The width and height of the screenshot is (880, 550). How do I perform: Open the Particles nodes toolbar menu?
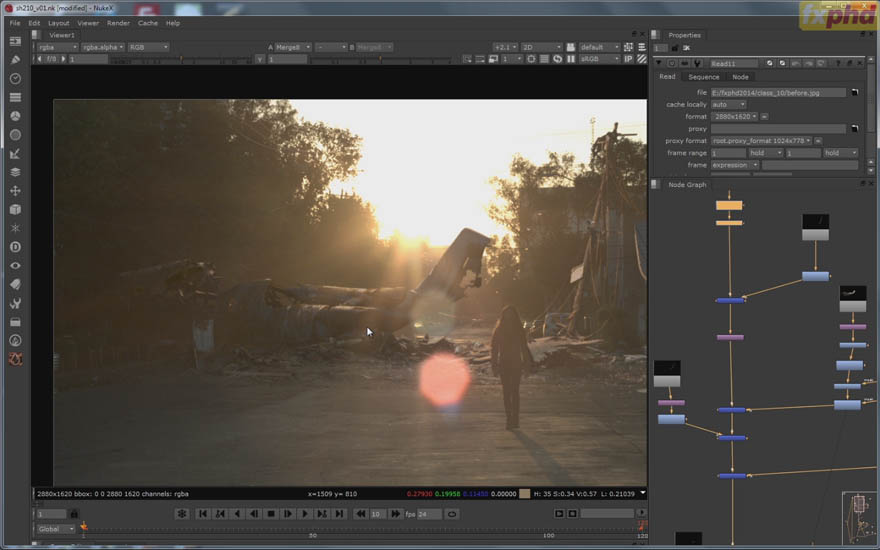coord(15,228)
